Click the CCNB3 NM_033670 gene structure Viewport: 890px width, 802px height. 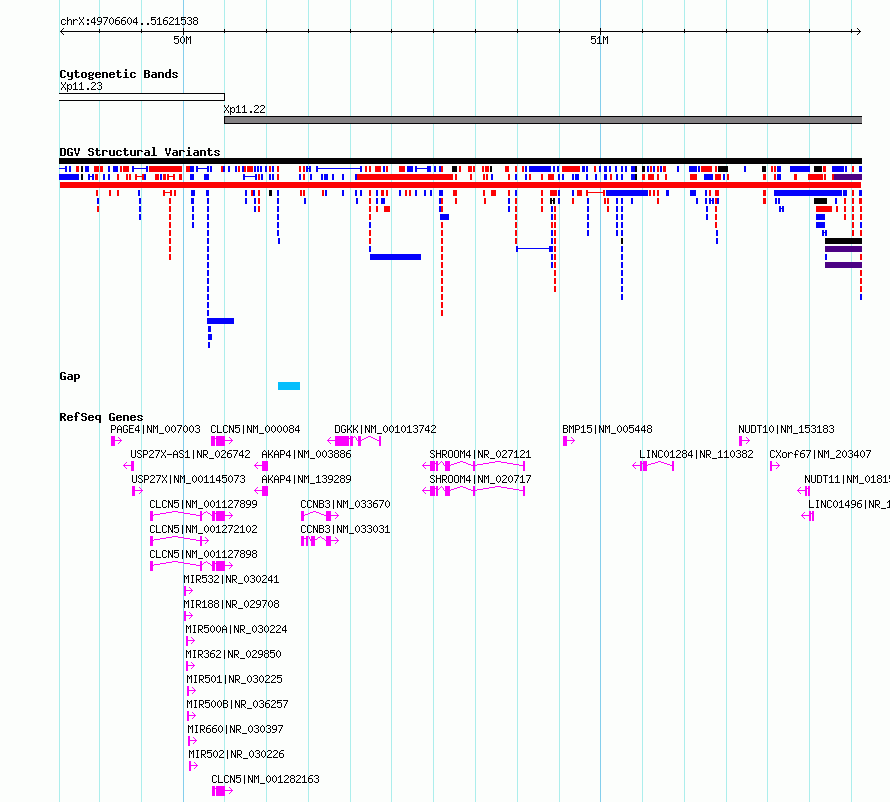click(320, 516)
